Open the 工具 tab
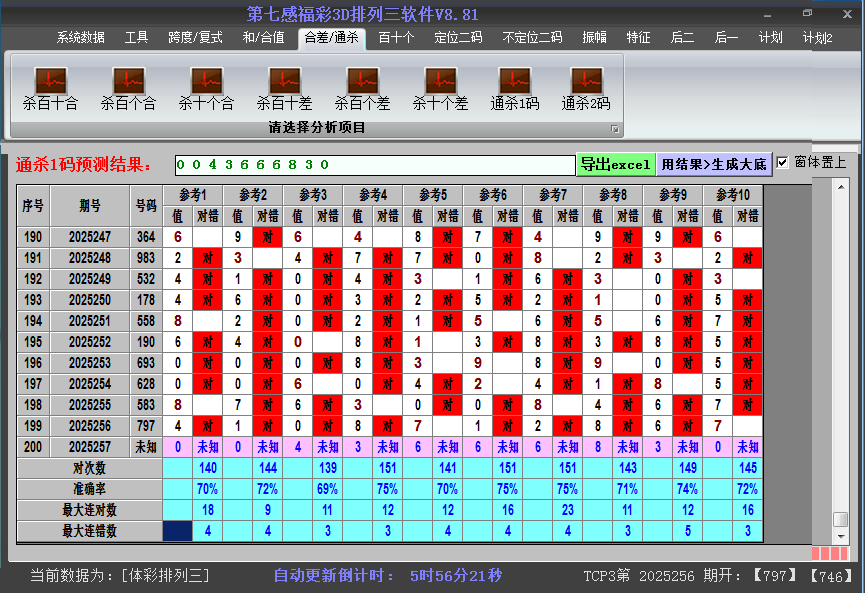 [x=136, y=38]
